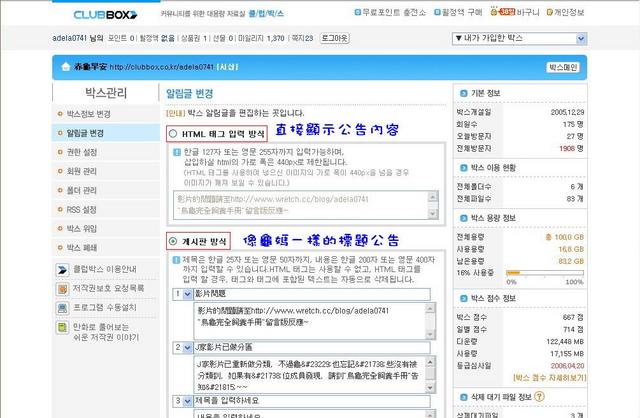The width and height of the screenshot is (640, 418).
Task: Click the home icon in the blue banner
Action: pos(65,67)
